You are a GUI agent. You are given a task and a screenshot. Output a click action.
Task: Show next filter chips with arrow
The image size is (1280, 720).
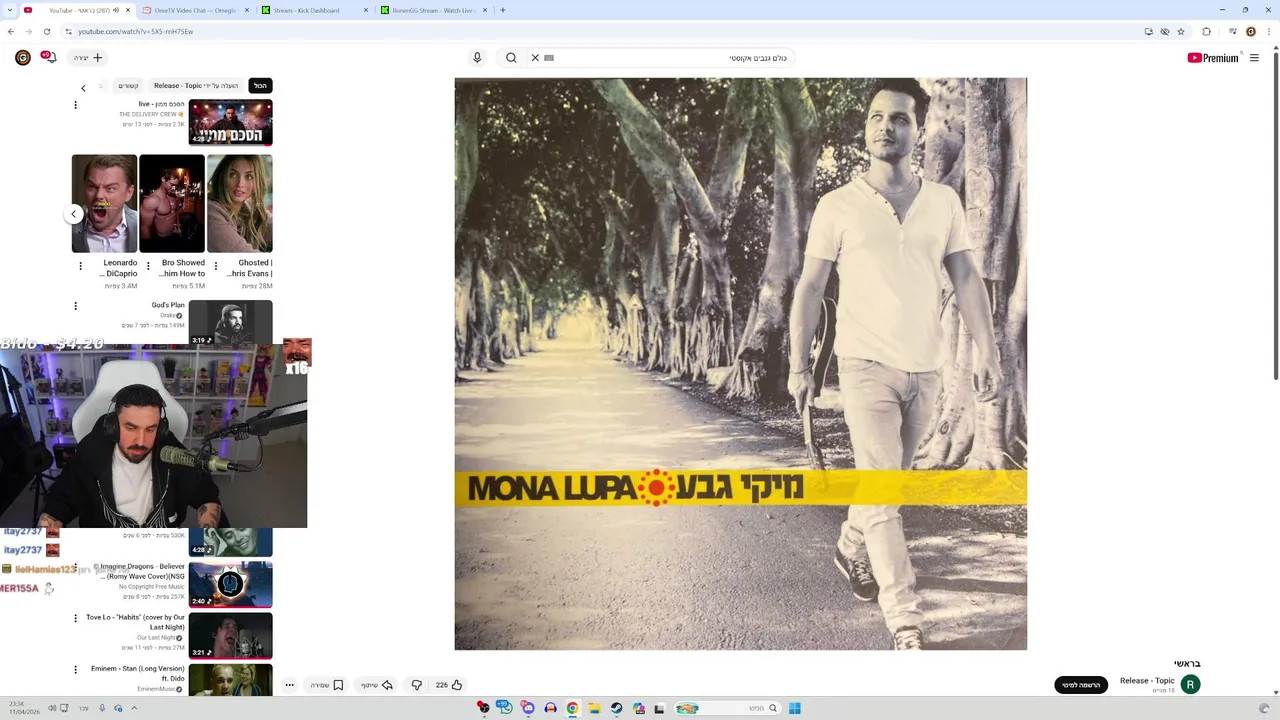pos(83,87)
